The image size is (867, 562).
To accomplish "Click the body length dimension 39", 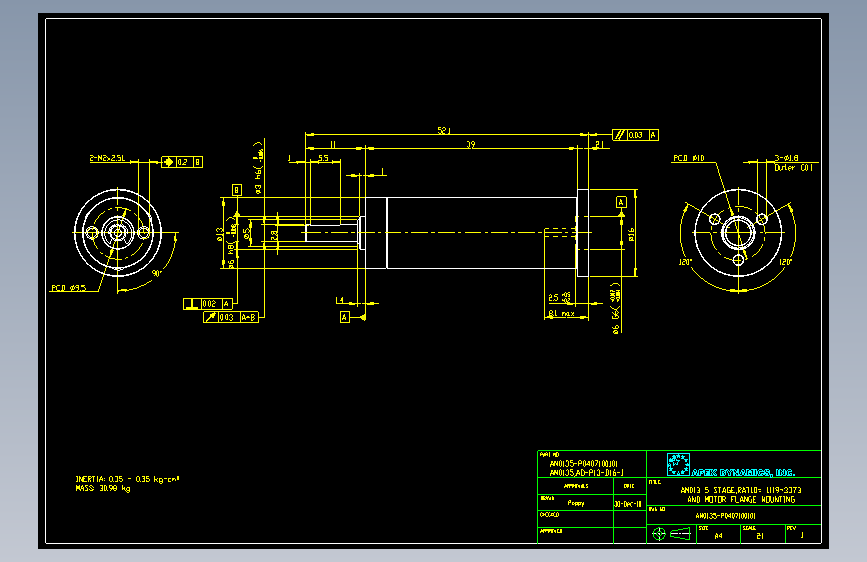I will tap(471, 144).
